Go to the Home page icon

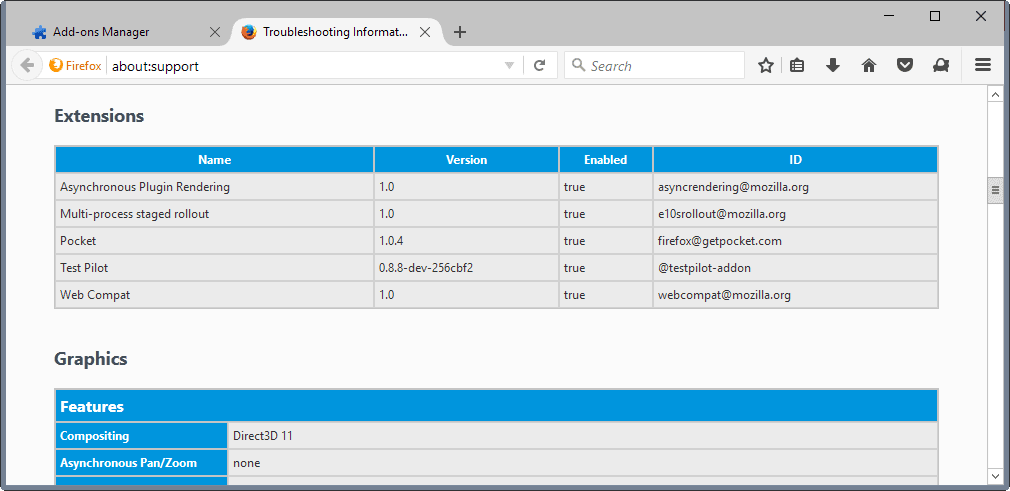(x=869, y=66)
